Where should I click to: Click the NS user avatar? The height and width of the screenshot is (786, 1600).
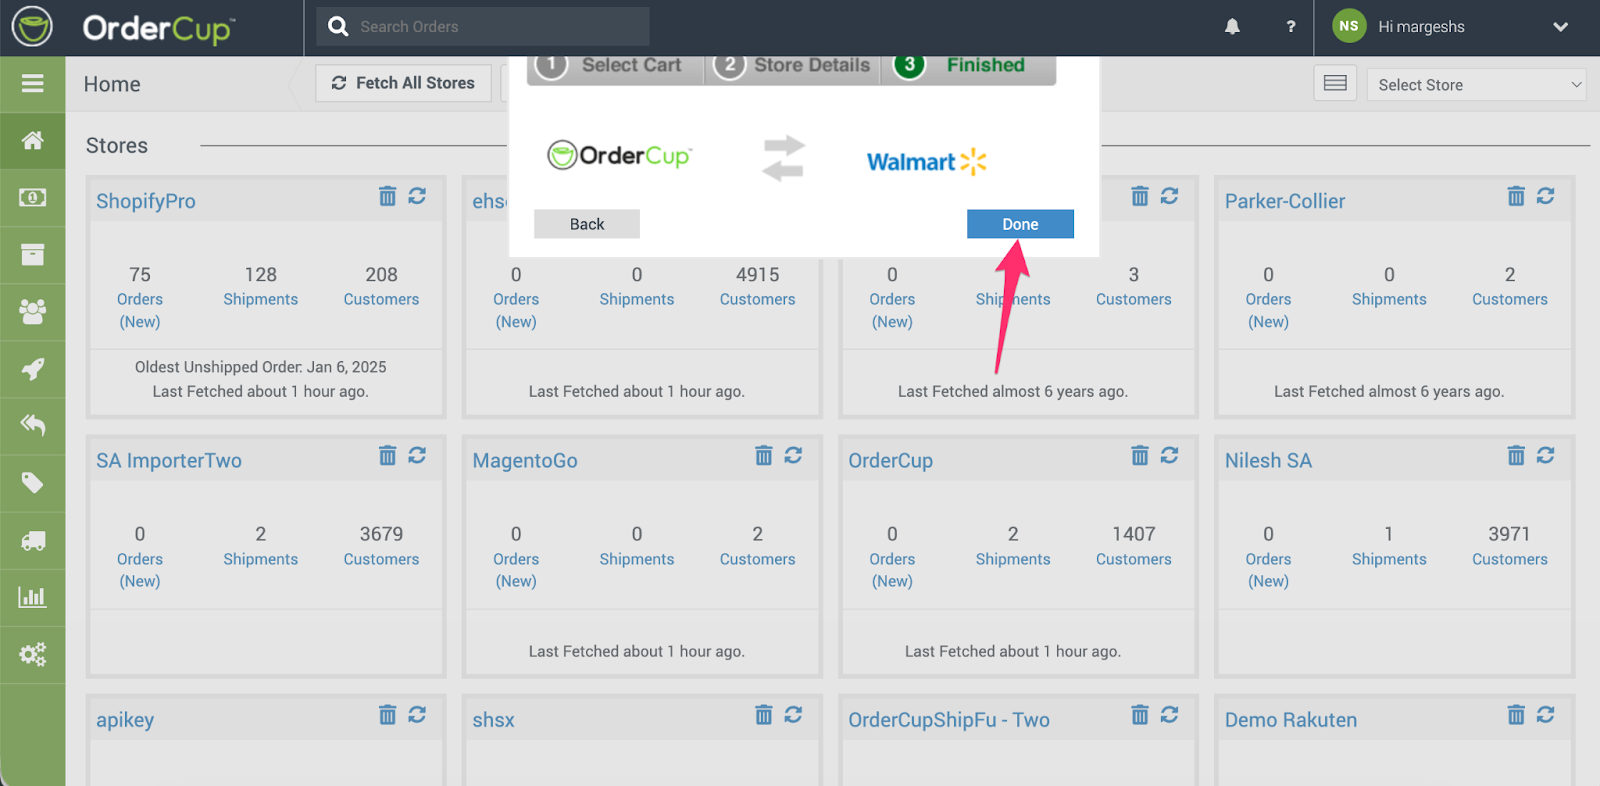click(x=1349, y=26)
